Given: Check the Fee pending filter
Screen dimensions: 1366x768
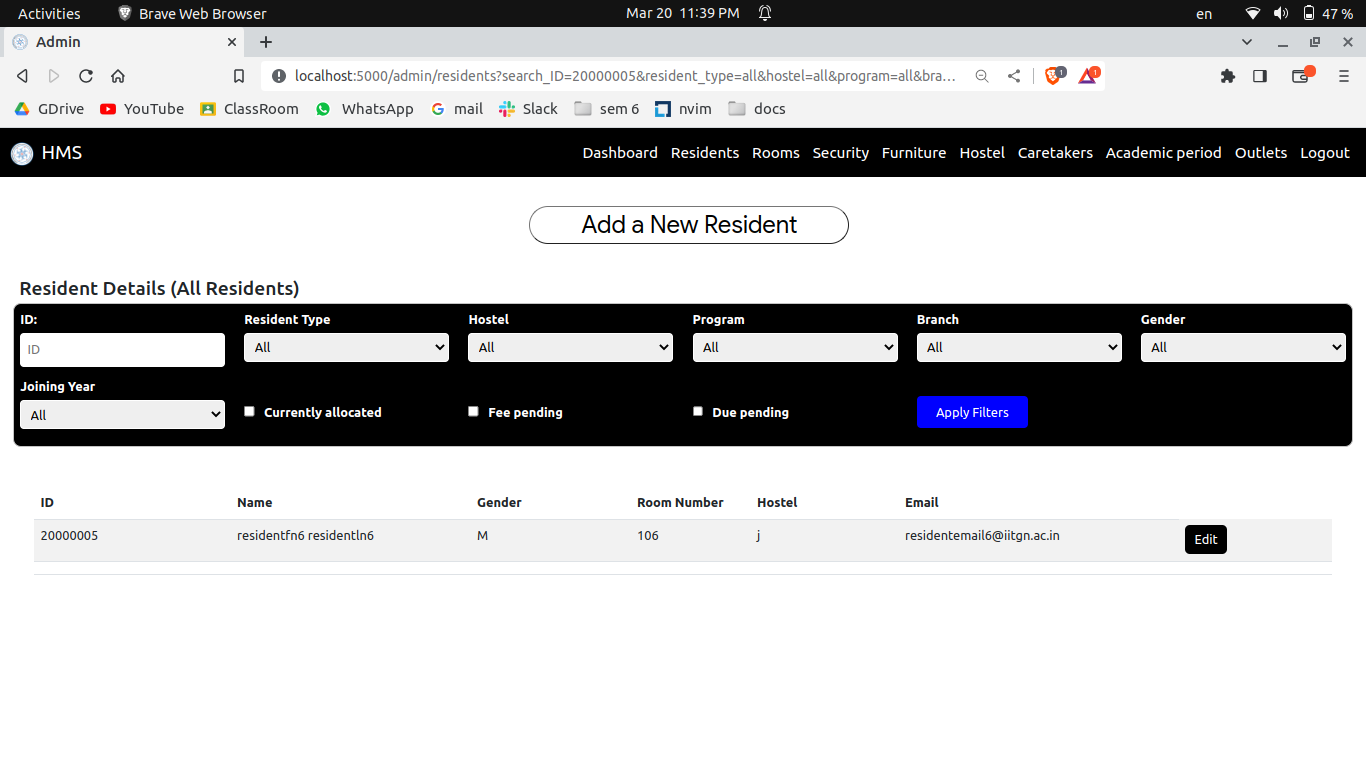Looking at the screenshot, I should click(x=473, y=411).
